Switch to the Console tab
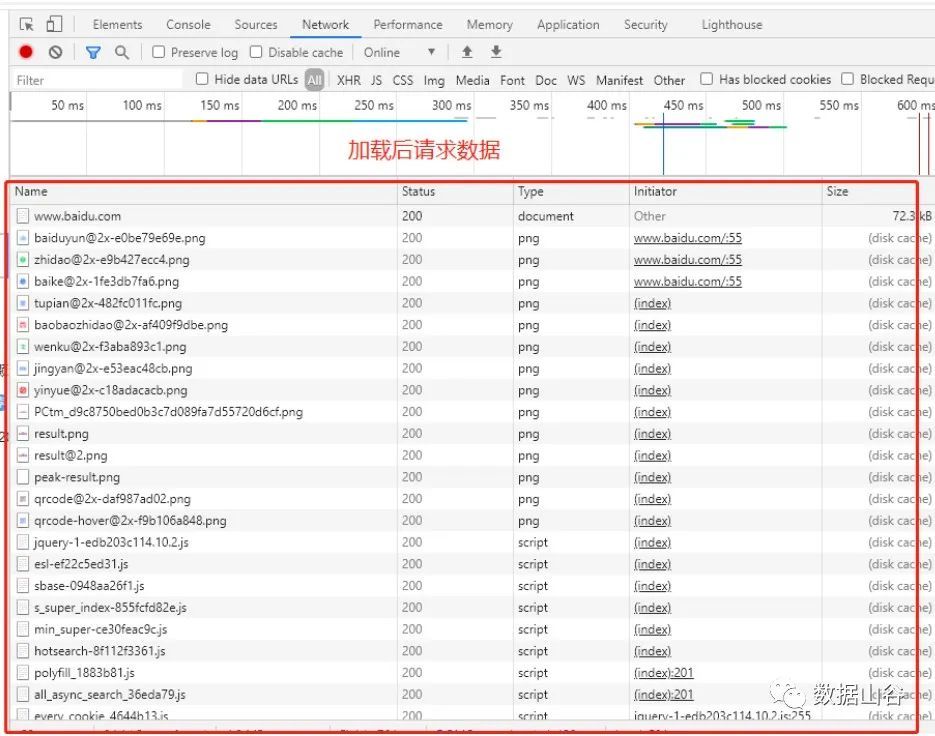The width and height of the screenshot is (935, 736). pos(188,24)
